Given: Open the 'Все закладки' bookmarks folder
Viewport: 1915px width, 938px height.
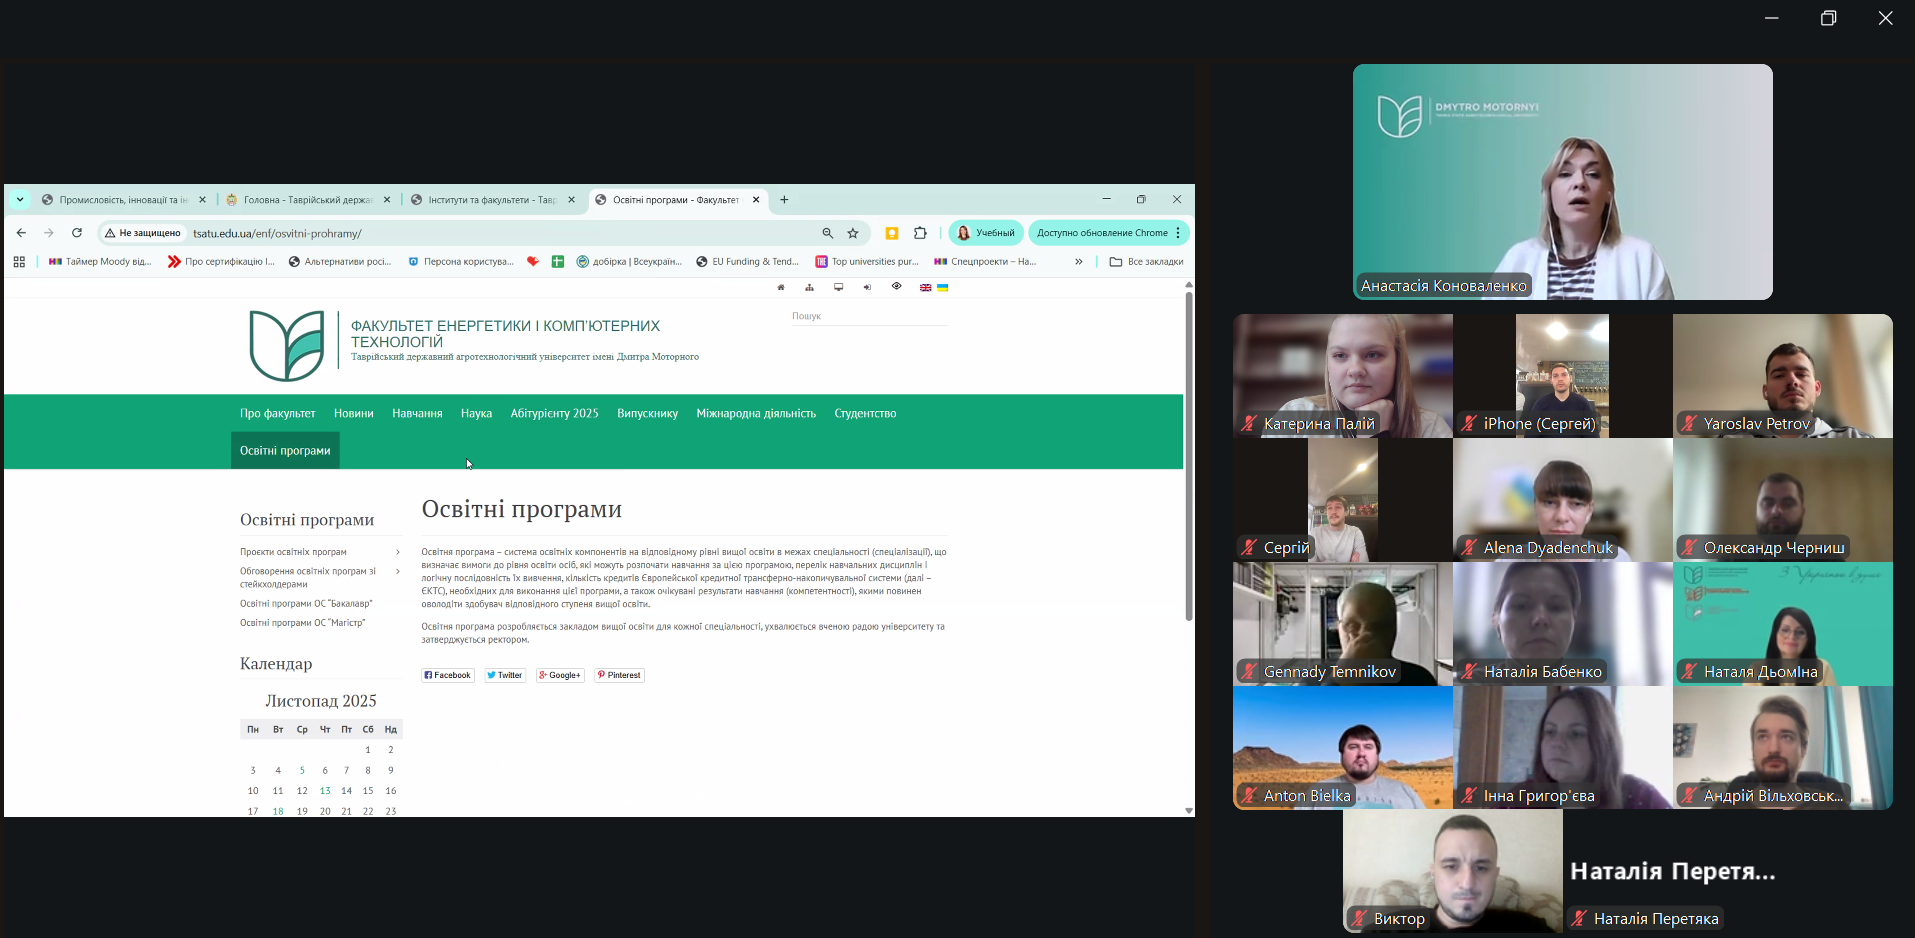Looking at the screenshot, I should tap(1147, 262).
